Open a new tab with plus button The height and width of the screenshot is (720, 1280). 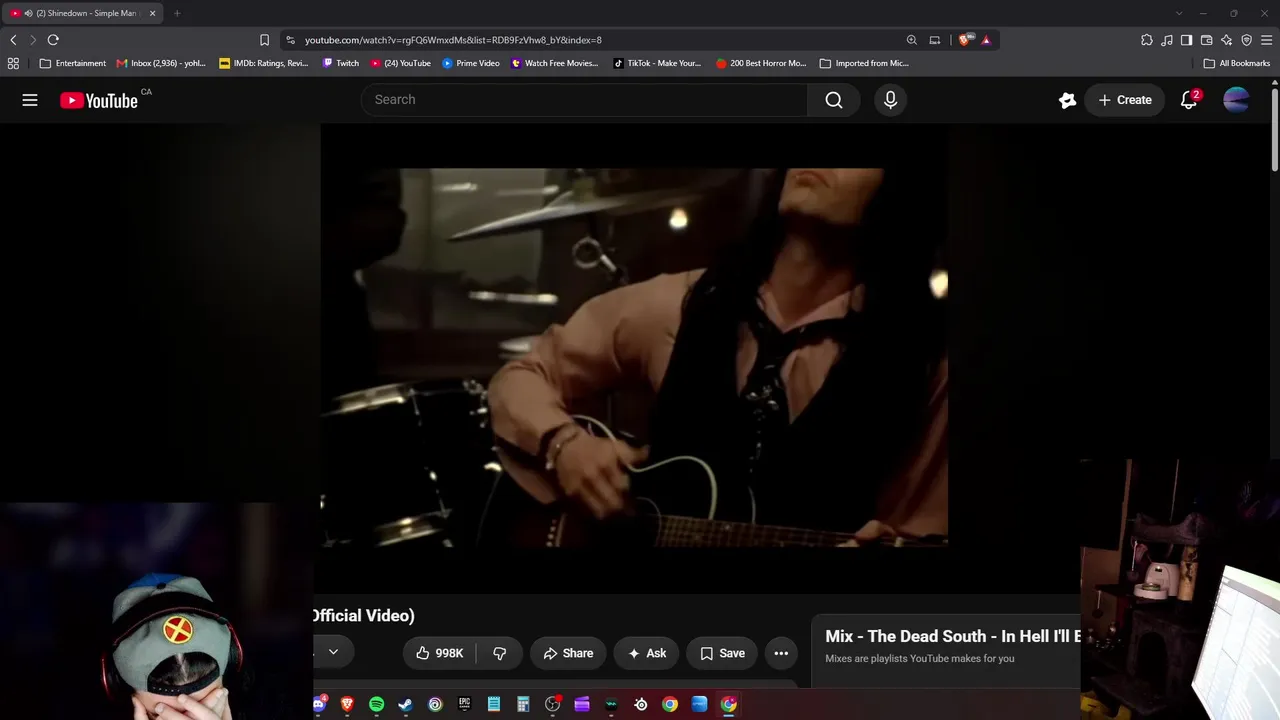coord(177,13)
